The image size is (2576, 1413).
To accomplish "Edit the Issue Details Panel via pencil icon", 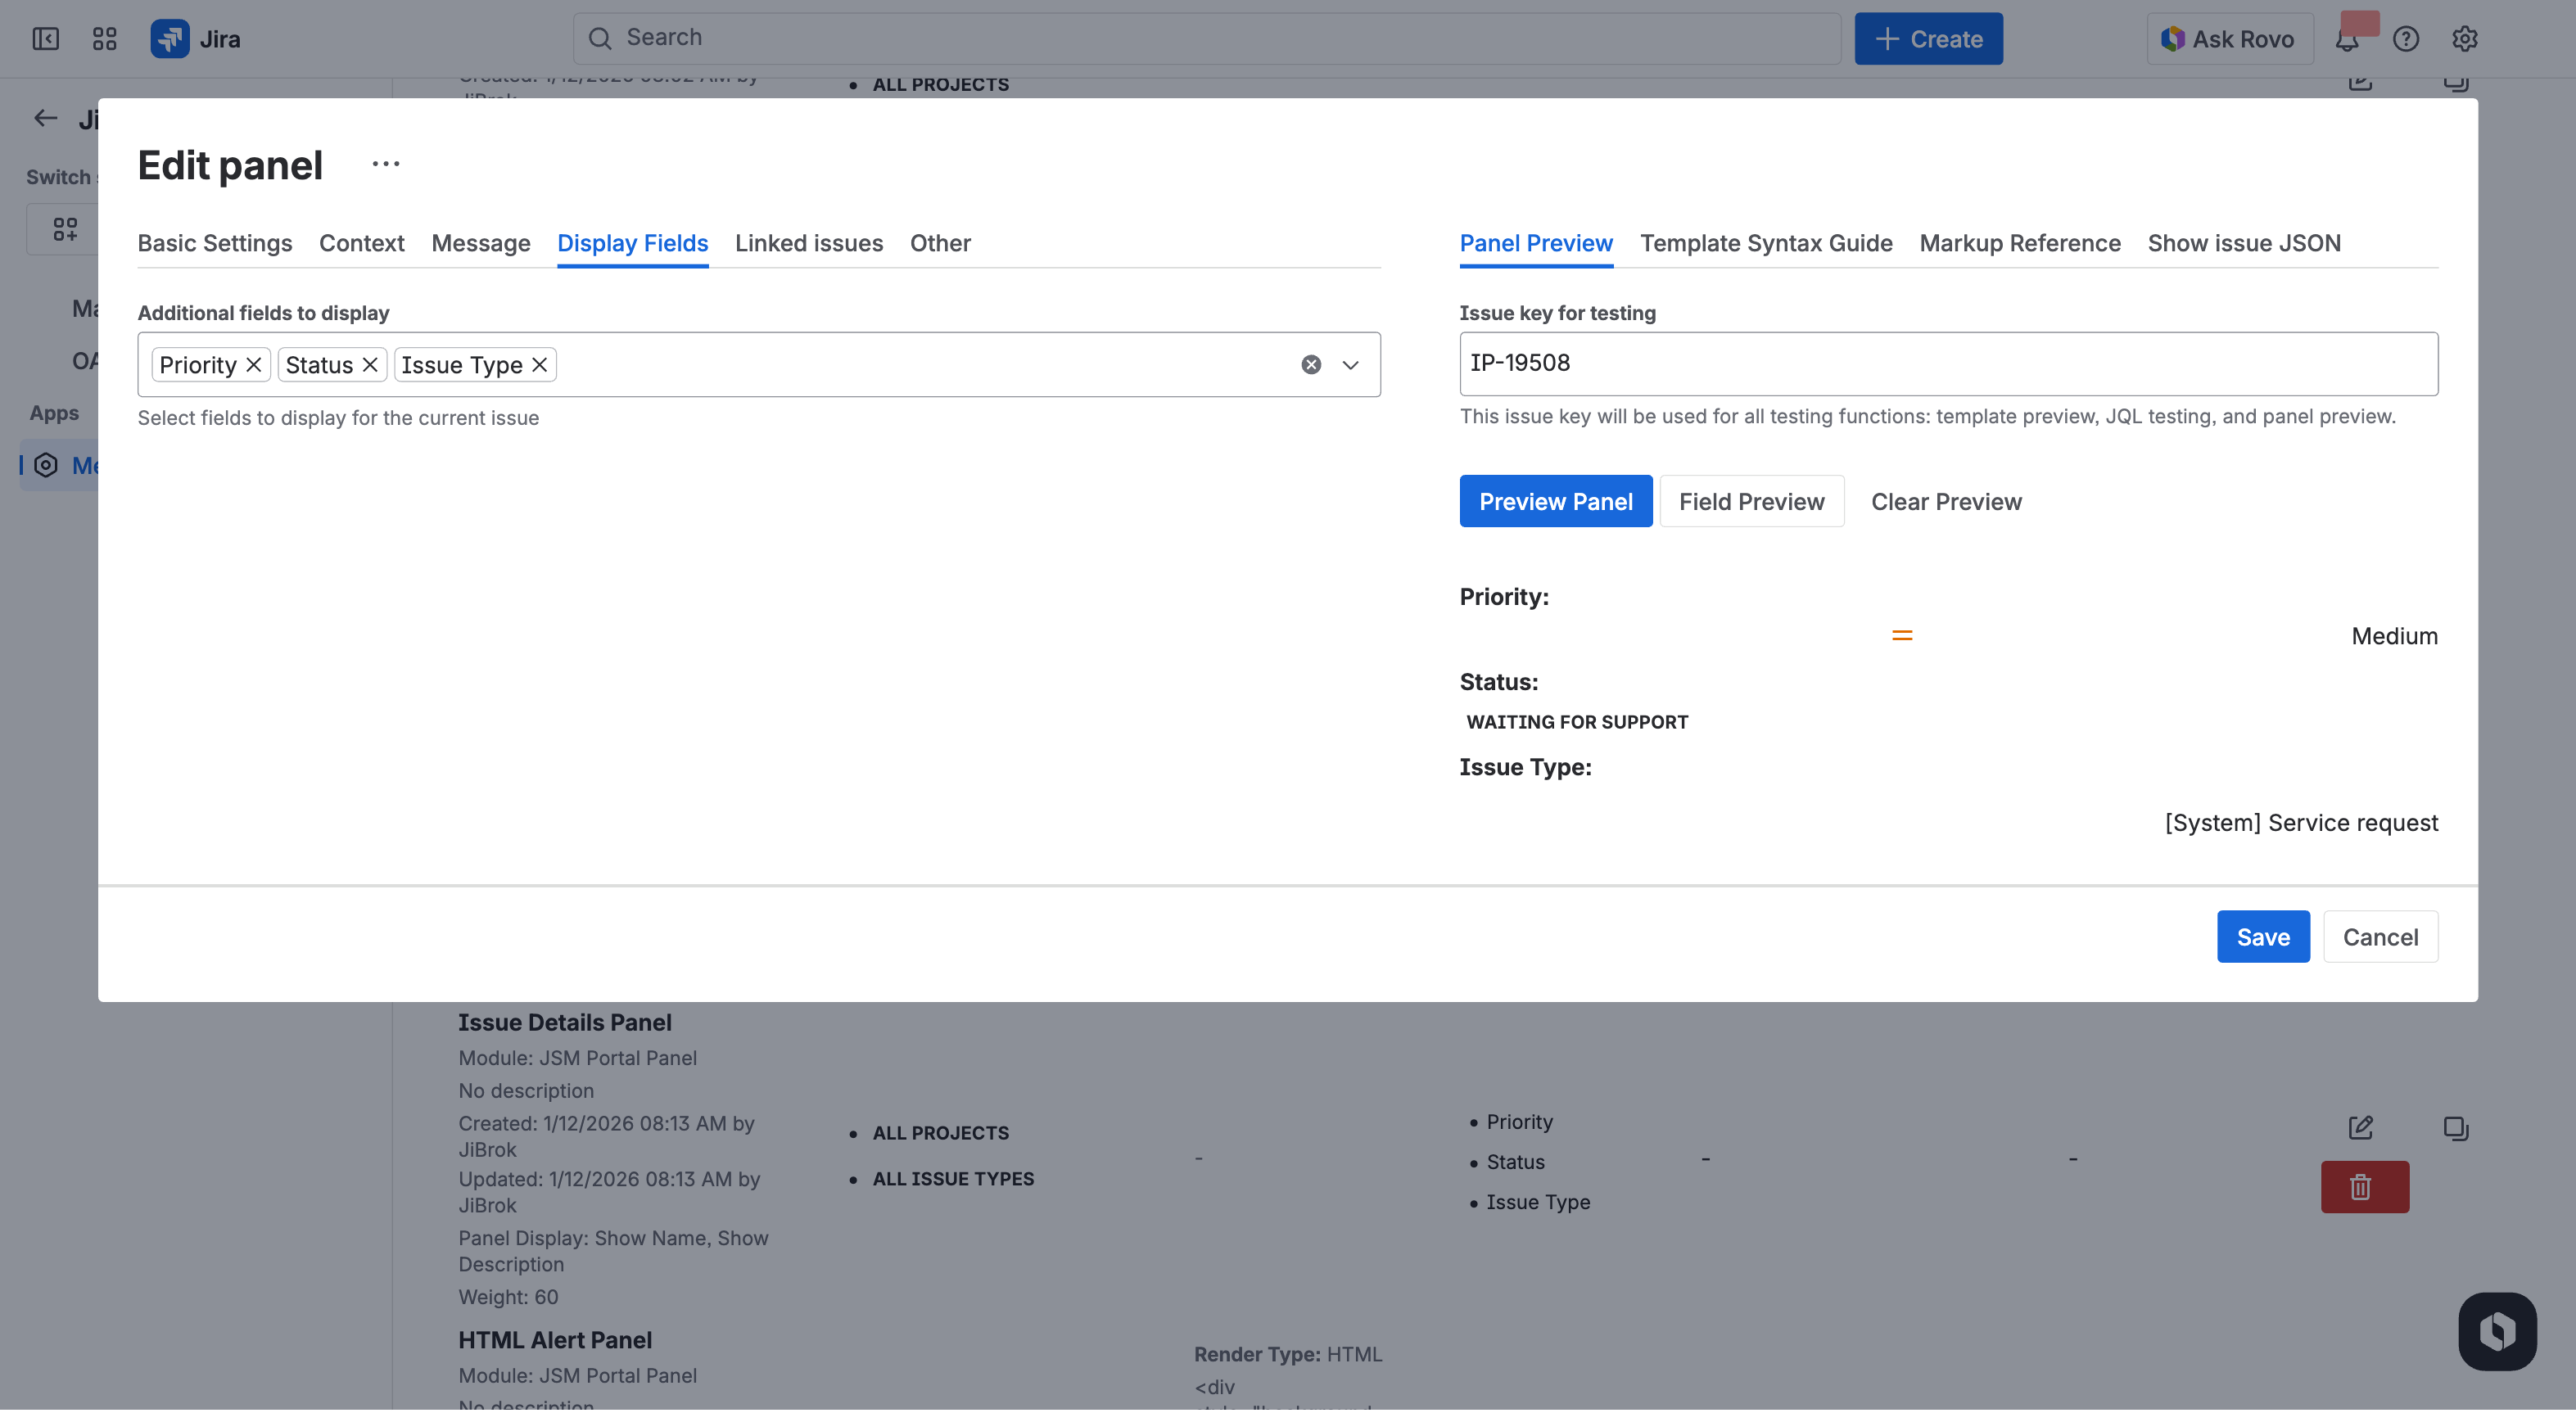I will (x=2361, y=1127).
